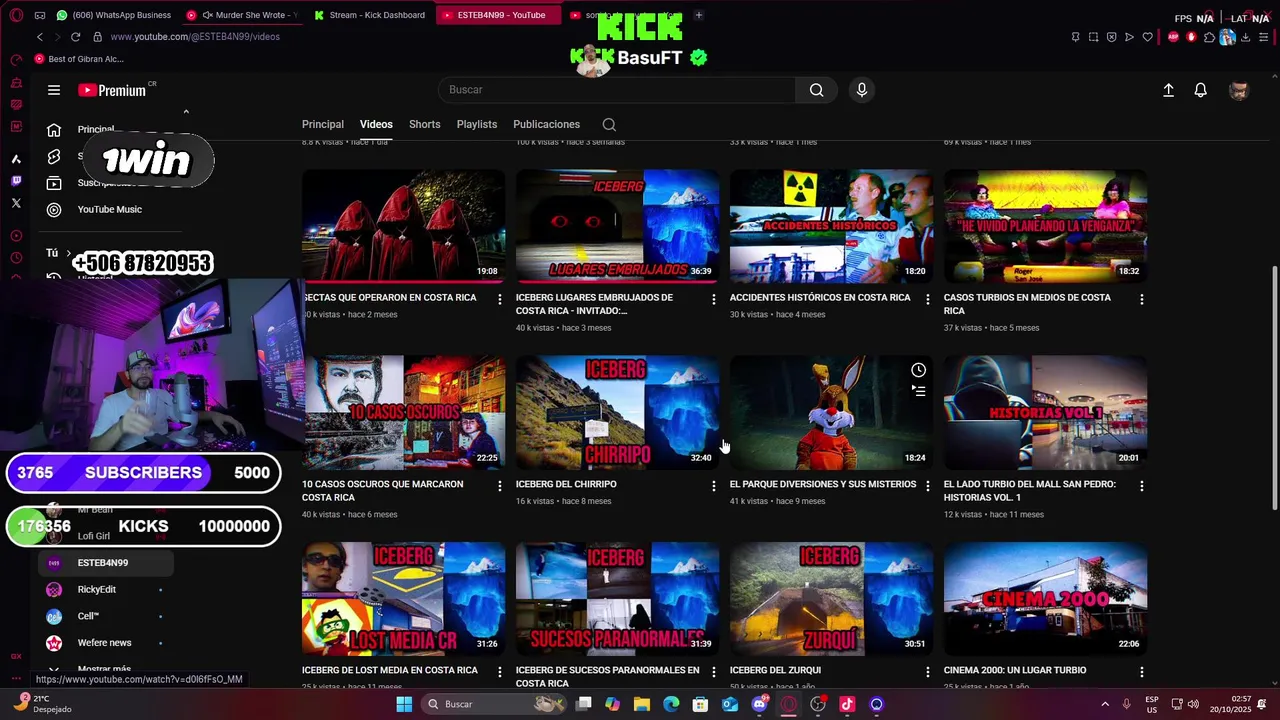Image resolution: width=1280 pixels, height=720 pixels.
Task: Open options for Cinema 2000 video
Action: (x=1141, y=672)
